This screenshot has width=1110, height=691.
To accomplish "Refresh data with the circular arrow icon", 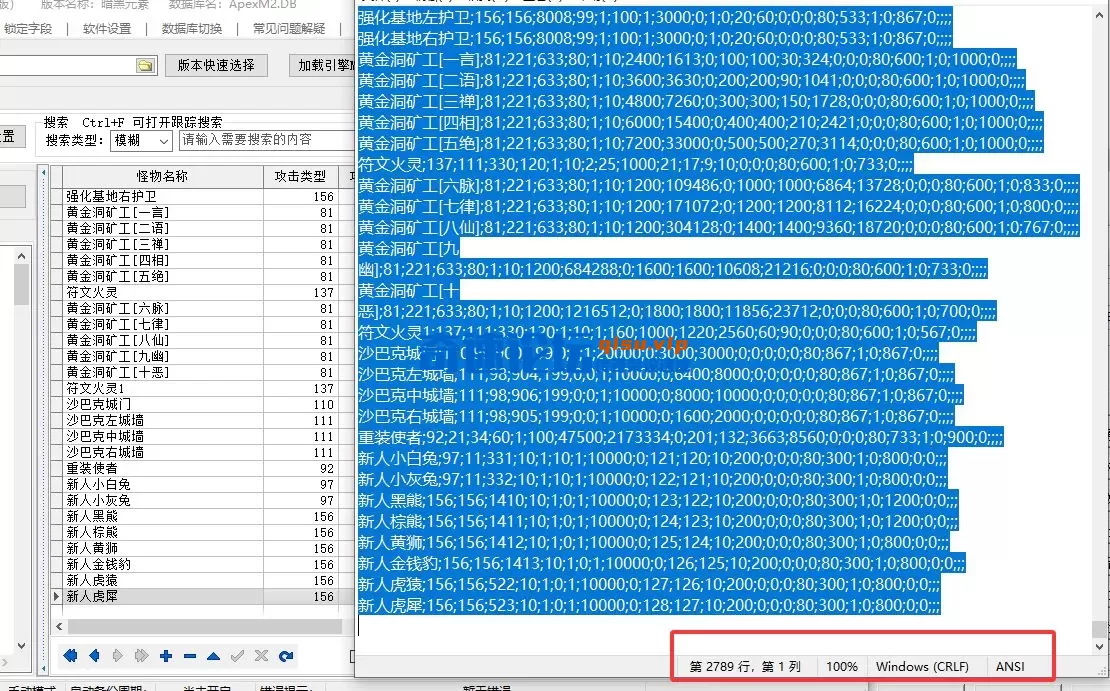I will click(285, 656).
